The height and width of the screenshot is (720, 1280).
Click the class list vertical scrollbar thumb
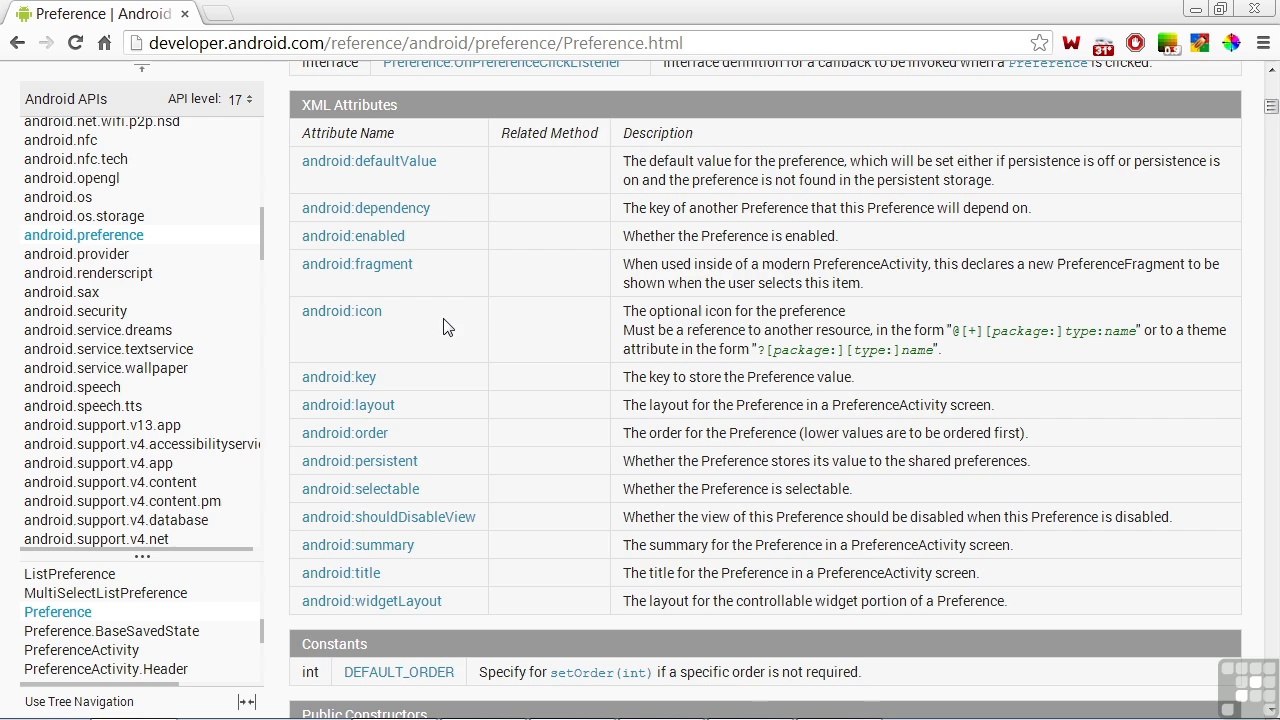tap(262, 631)
